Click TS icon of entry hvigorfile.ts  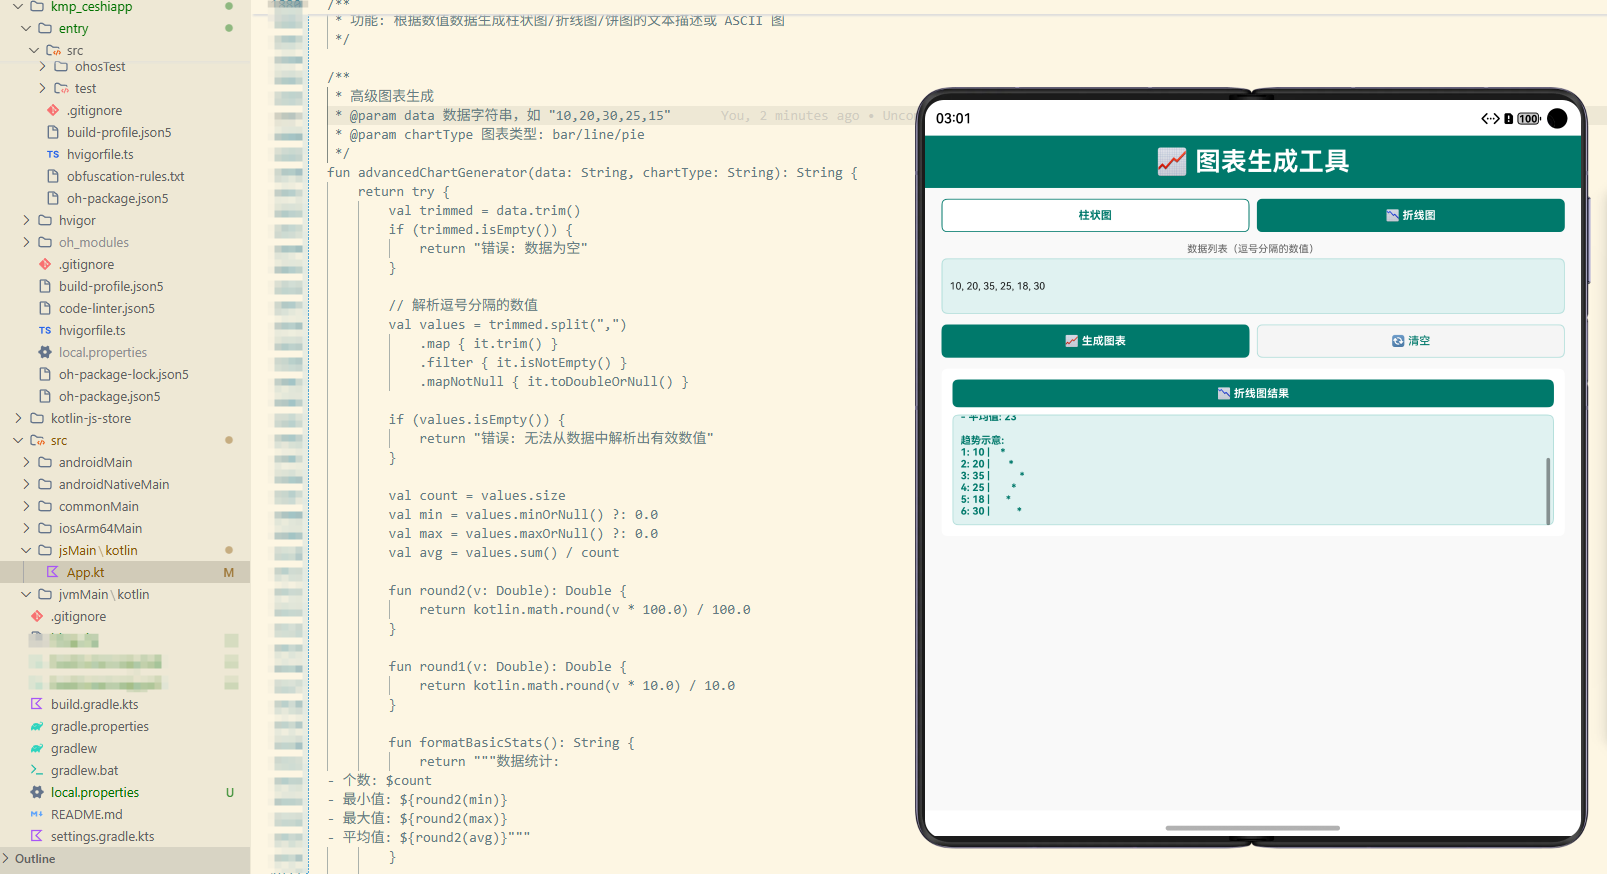click(x=53, y=155)
